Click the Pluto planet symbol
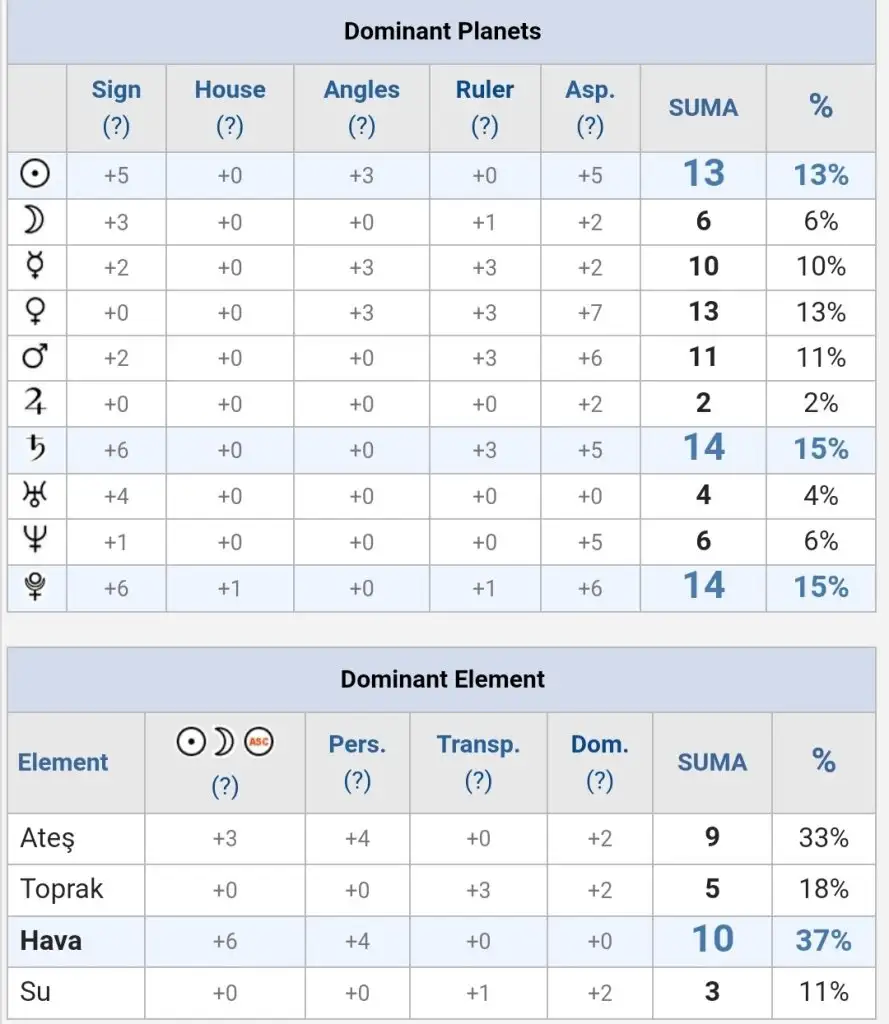 click(35, 587)
